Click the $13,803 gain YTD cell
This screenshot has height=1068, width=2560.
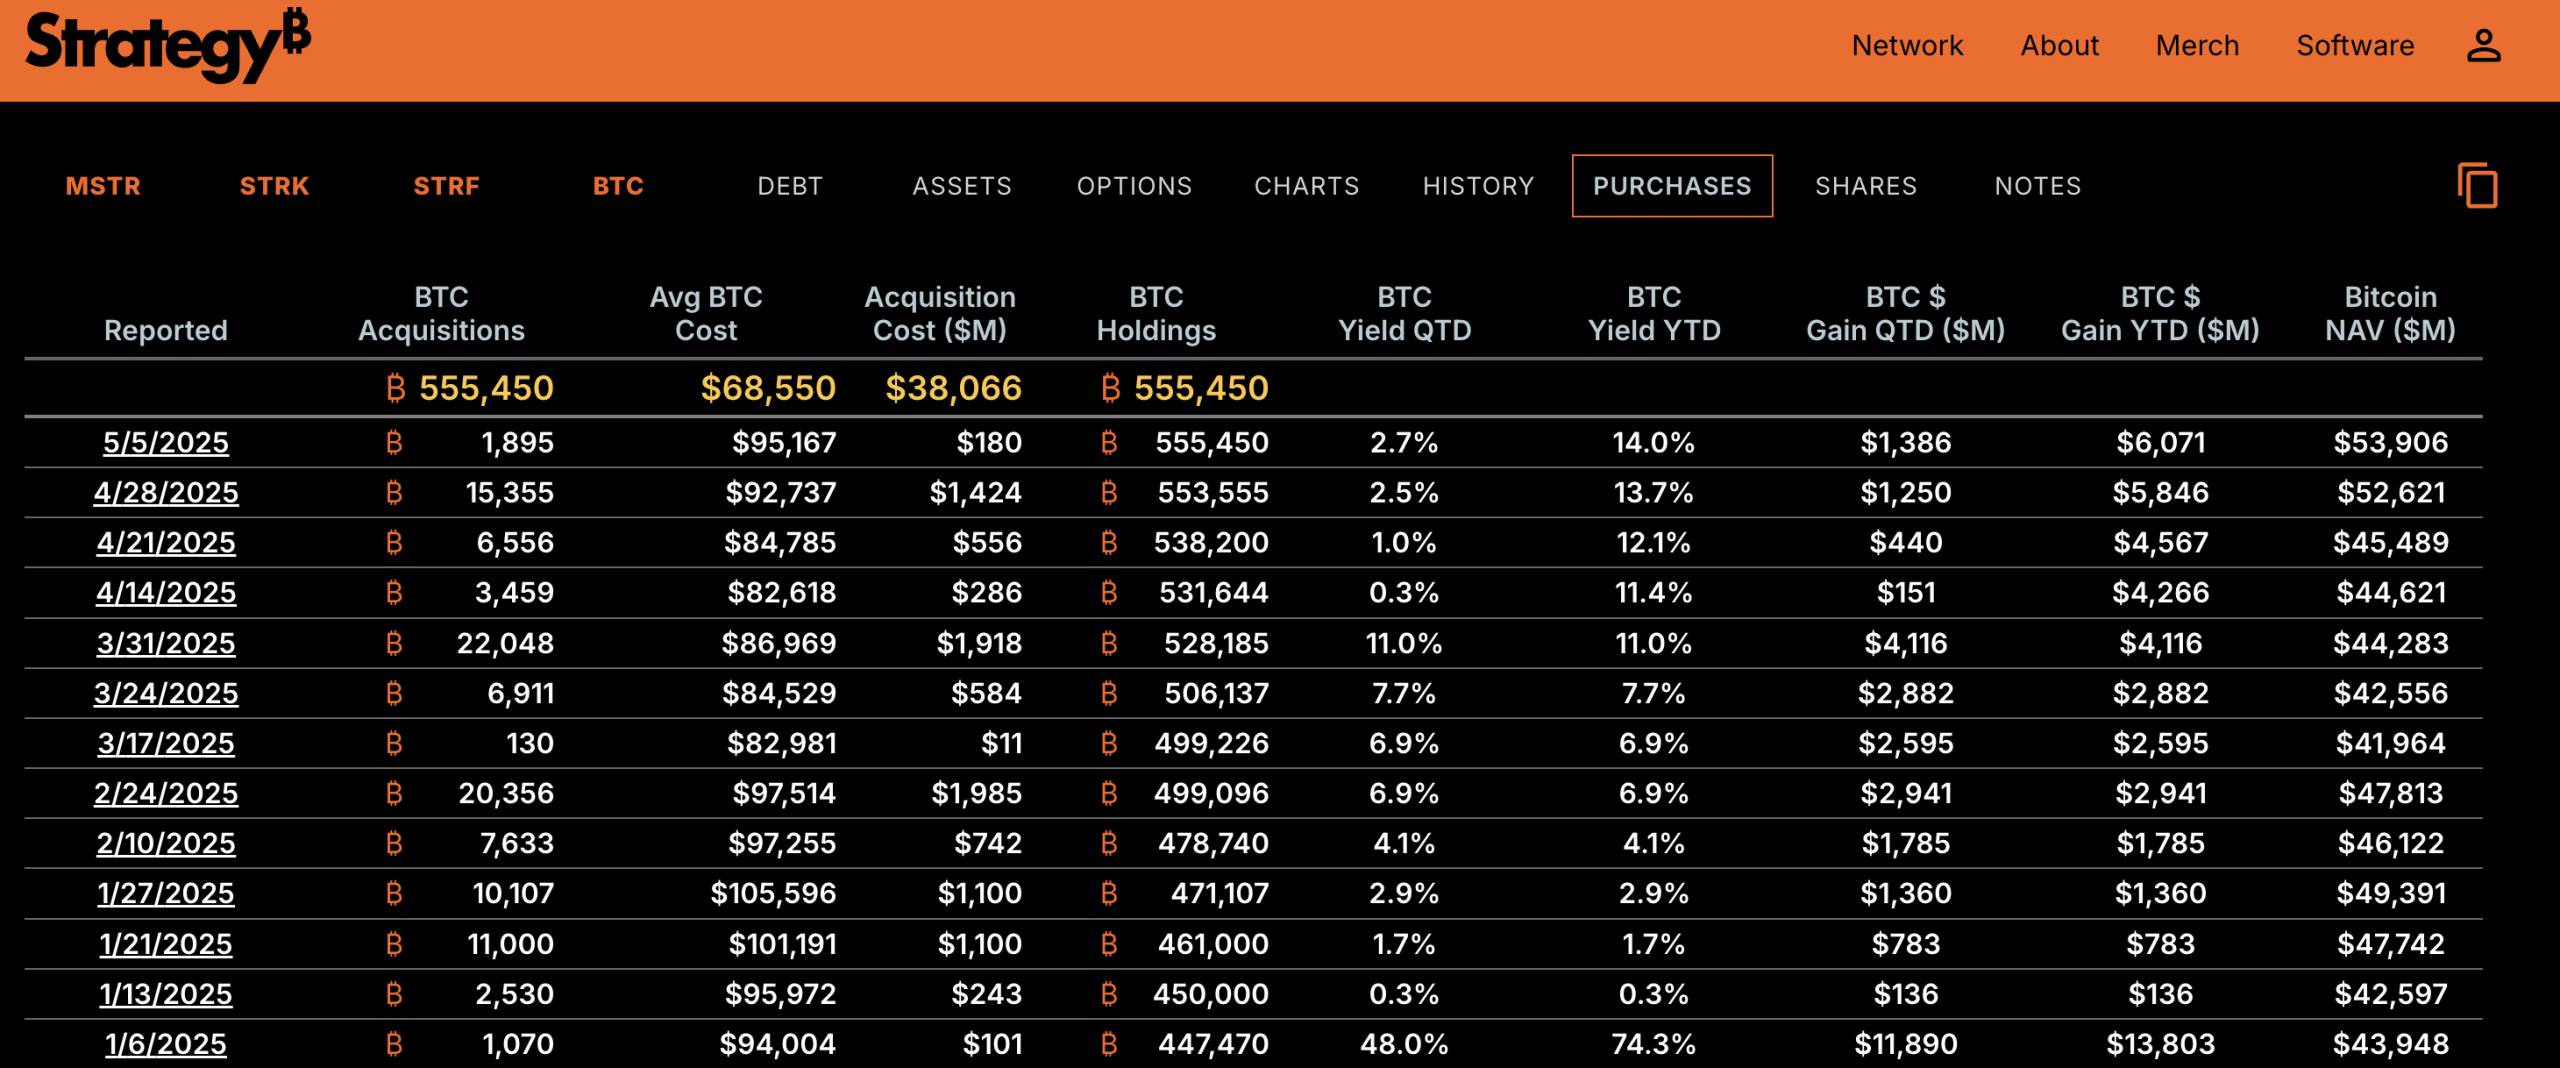tap(2161, 1044)
